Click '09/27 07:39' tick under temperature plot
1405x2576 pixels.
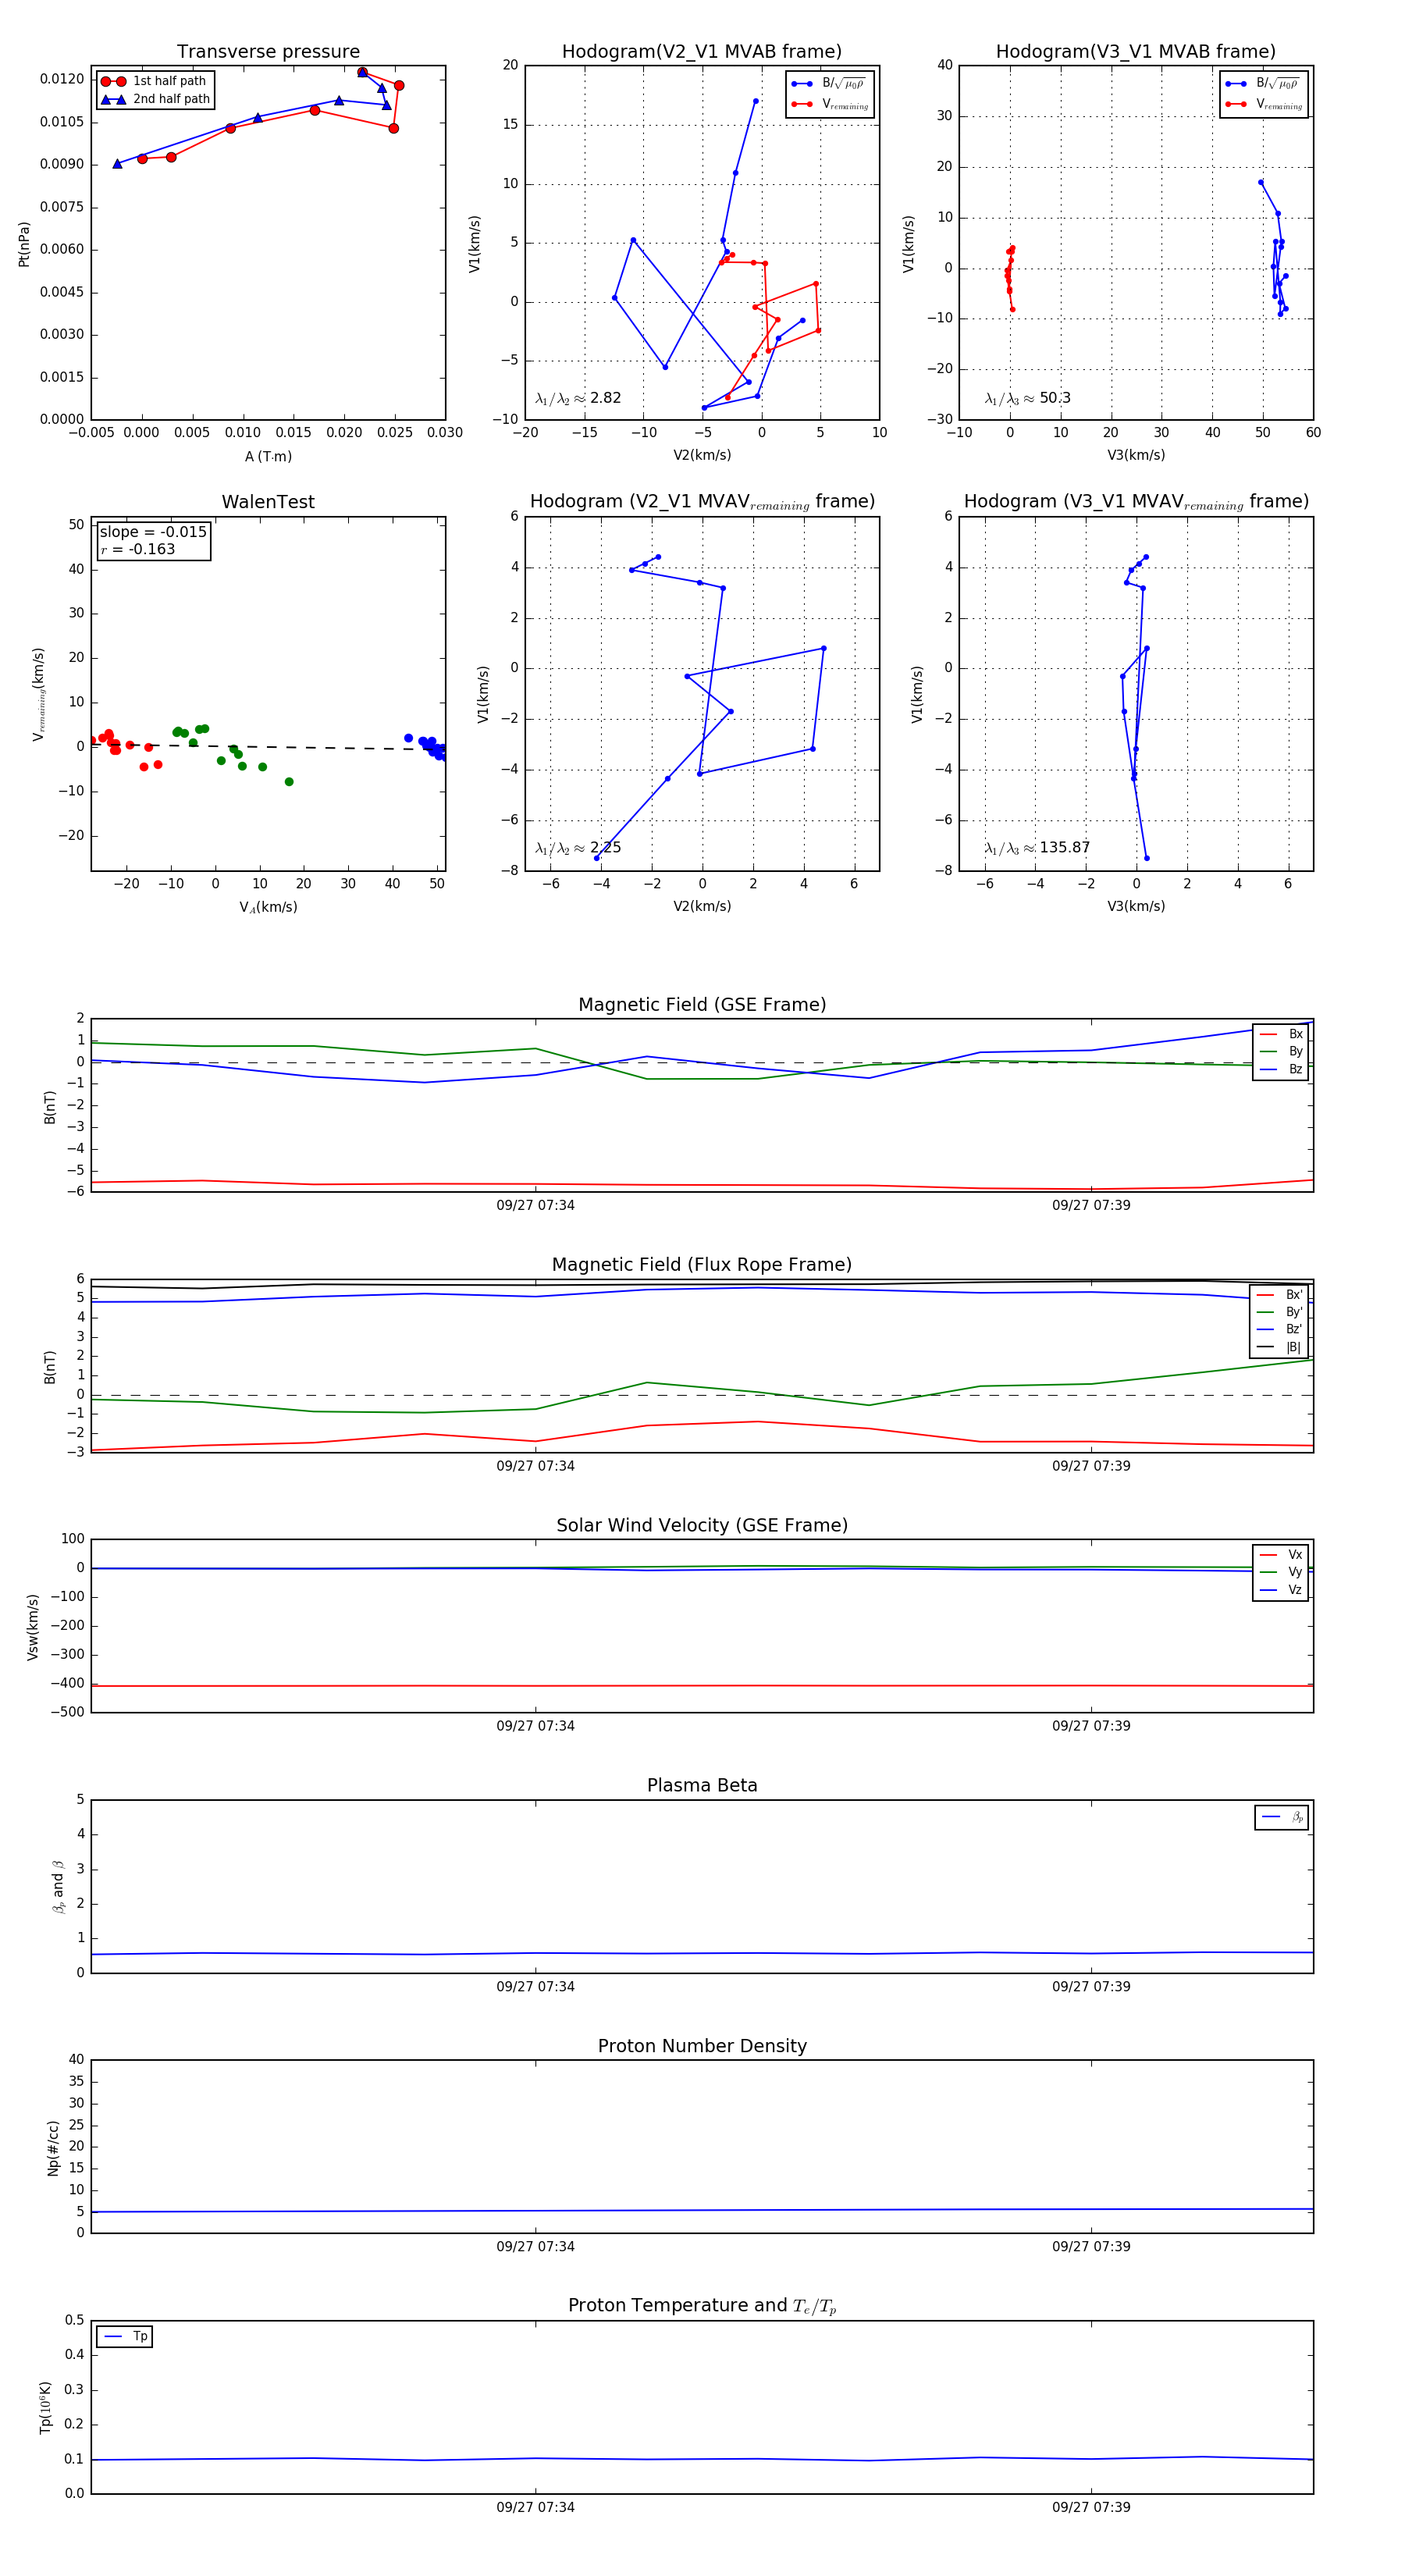tap(1091, 2507)
